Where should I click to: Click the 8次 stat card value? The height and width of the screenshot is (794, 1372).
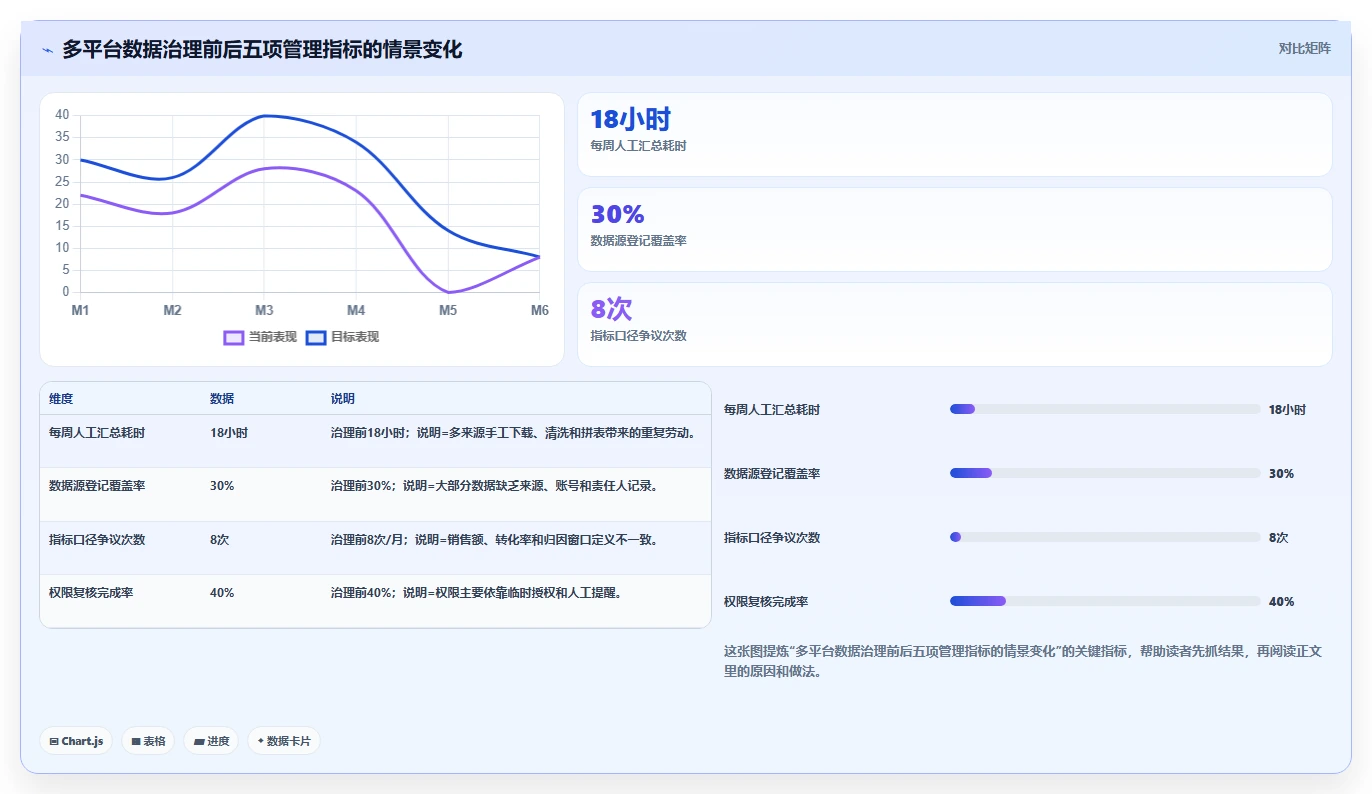click(x=611, y=309)
